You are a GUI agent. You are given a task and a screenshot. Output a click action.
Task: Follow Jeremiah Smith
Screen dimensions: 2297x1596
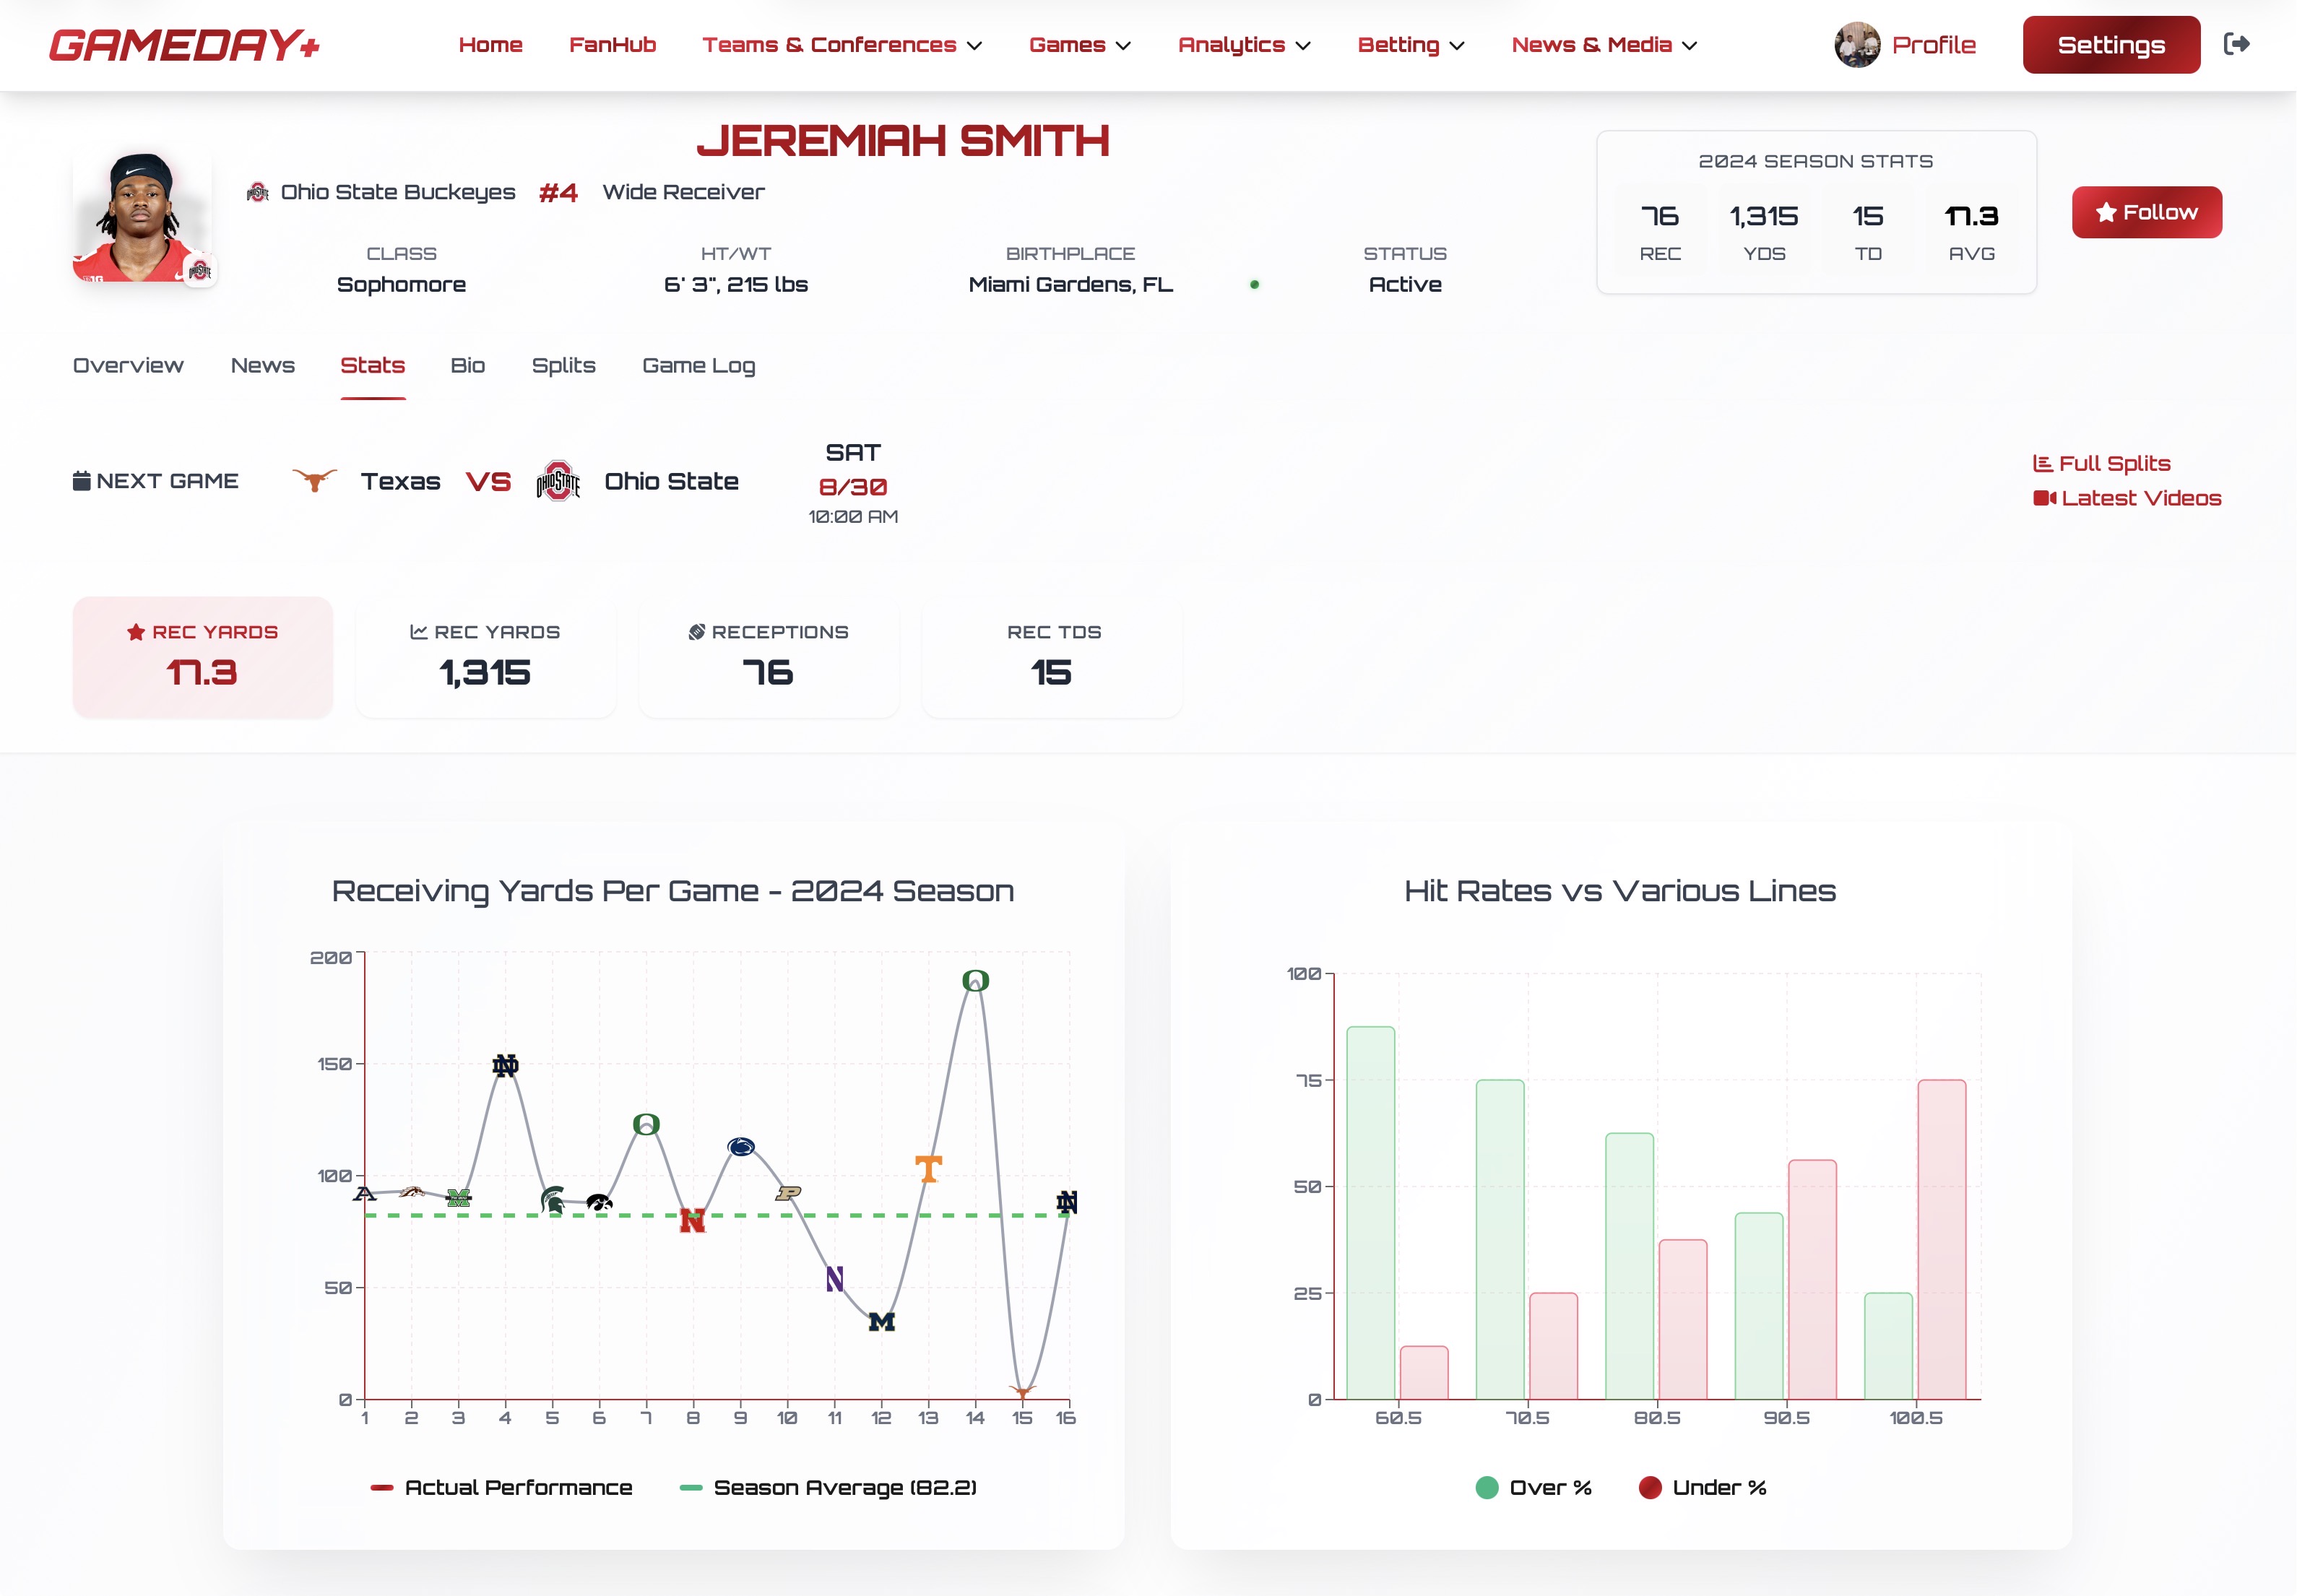2146,212
